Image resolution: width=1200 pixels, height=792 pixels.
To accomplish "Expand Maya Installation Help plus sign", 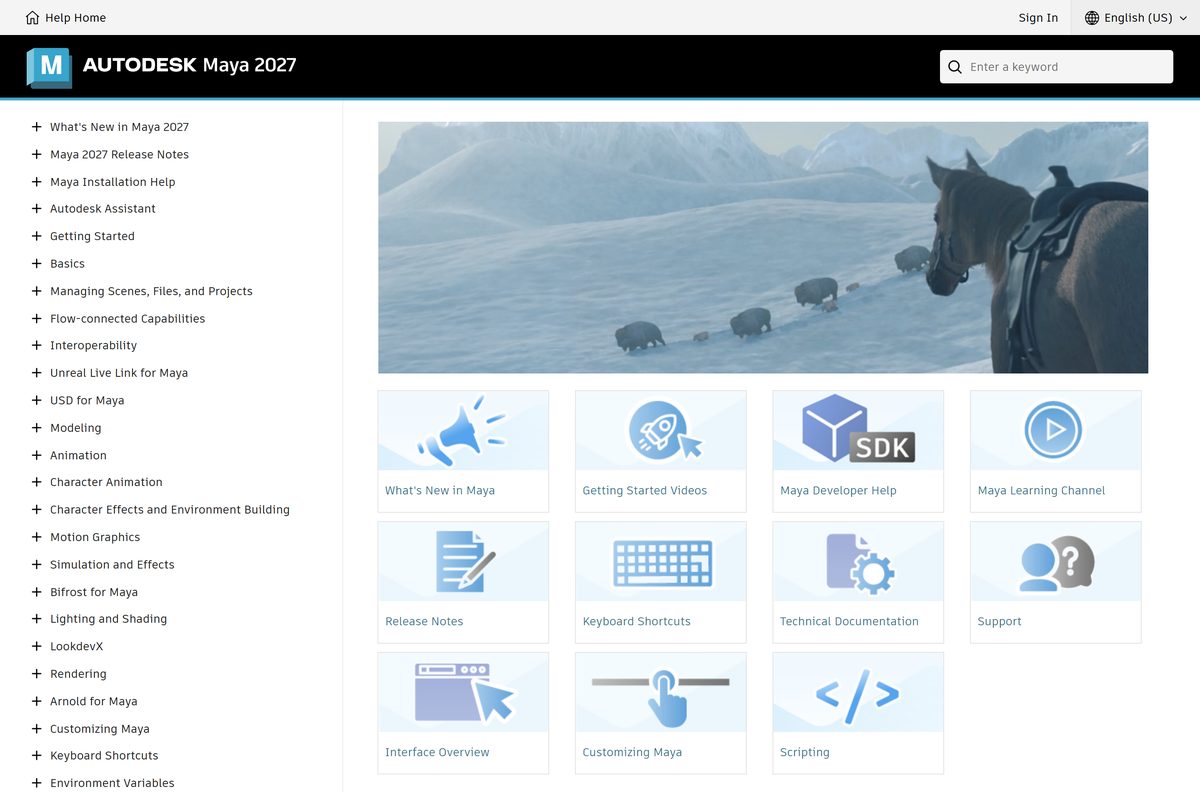I will tap(36, 182).
